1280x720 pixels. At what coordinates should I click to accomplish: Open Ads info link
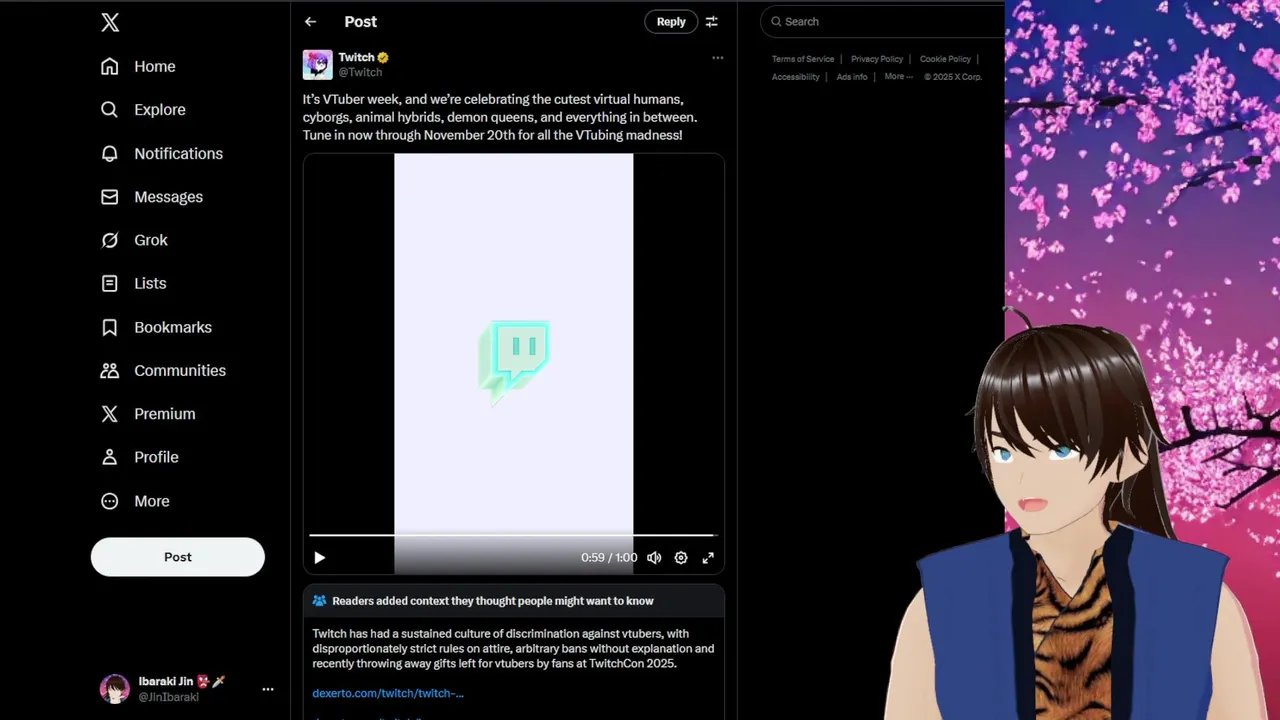coord(852,77)
